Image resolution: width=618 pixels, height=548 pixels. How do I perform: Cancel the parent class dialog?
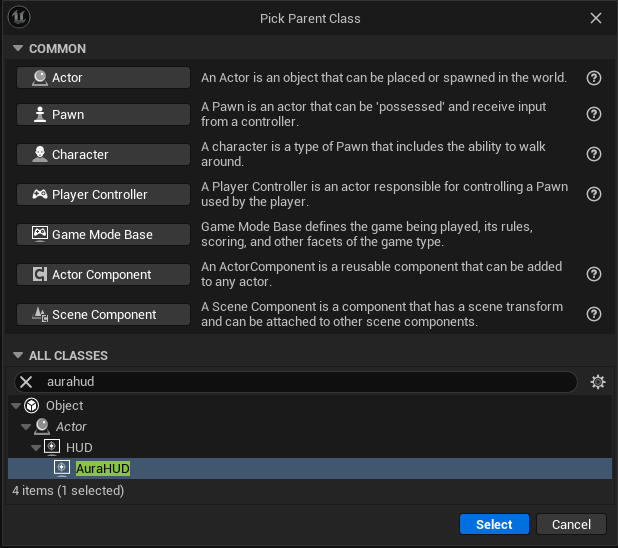(571, 524)
